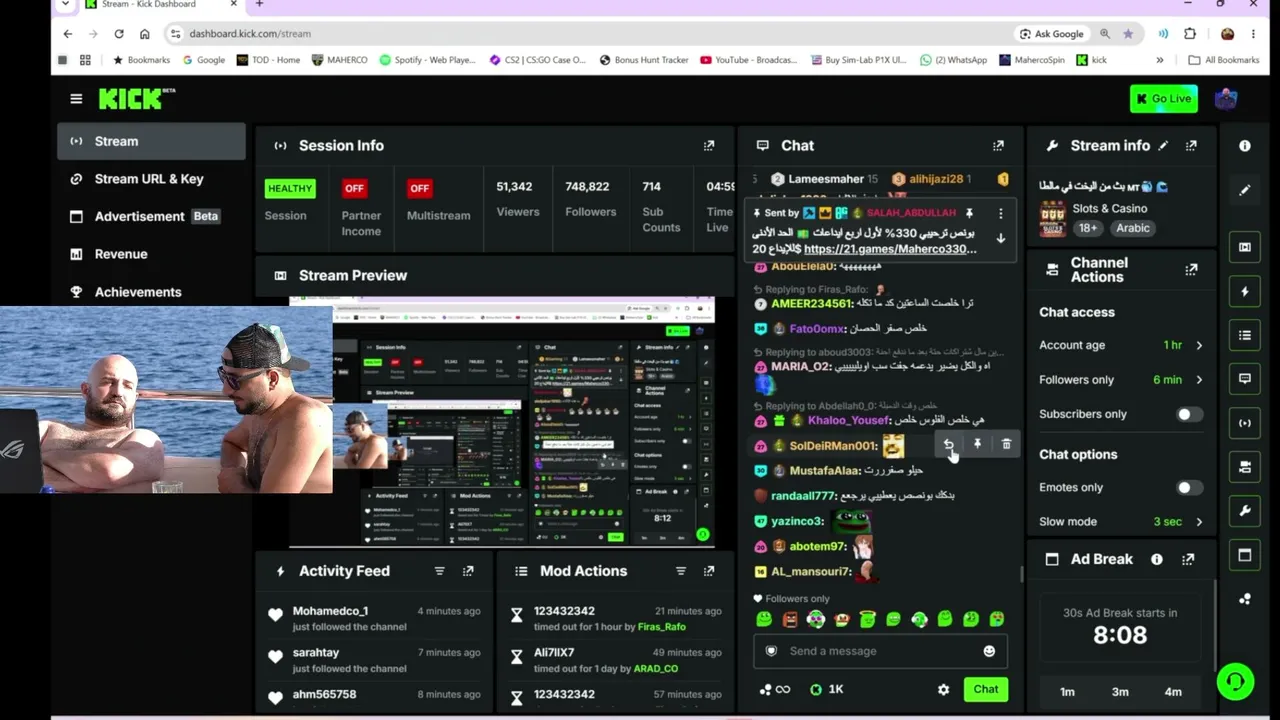Toggle Emotes only chat option
Viewport: 1280px width, 720px height.
point(1188,488)
